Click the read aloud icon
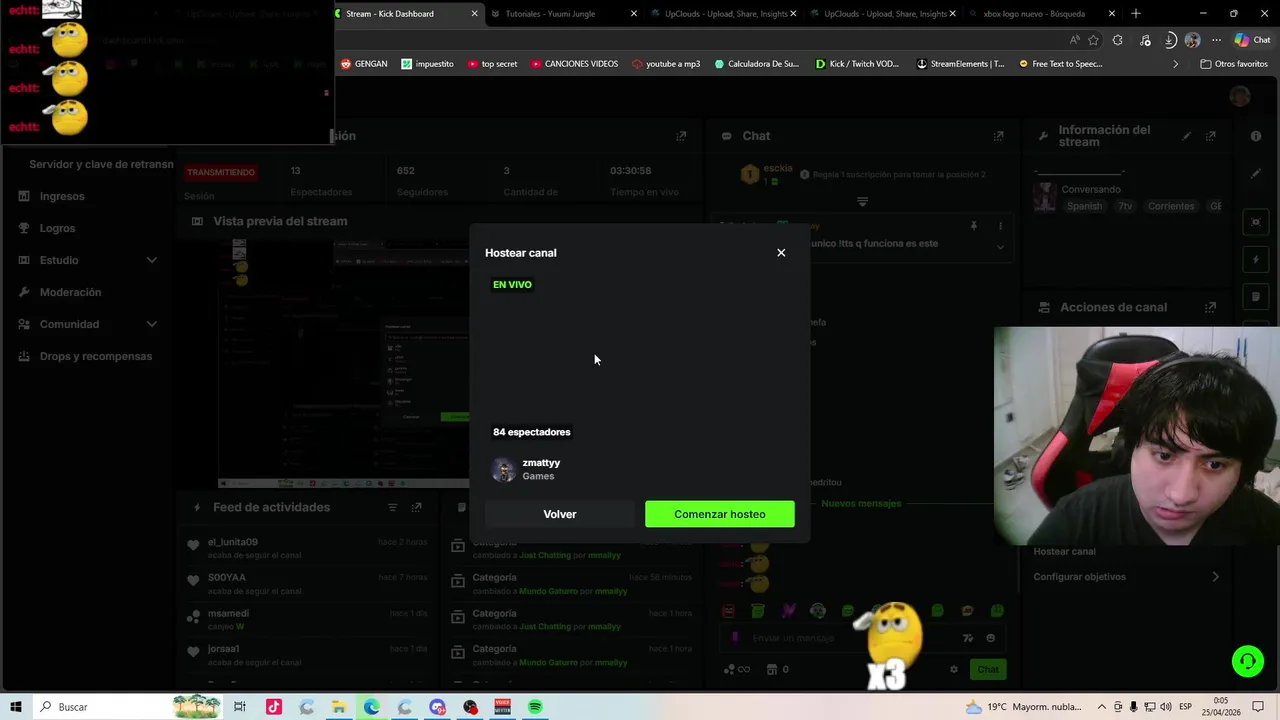This screenshot has width=1280, height=720. pyautogui.click(x=1074, y=40)
